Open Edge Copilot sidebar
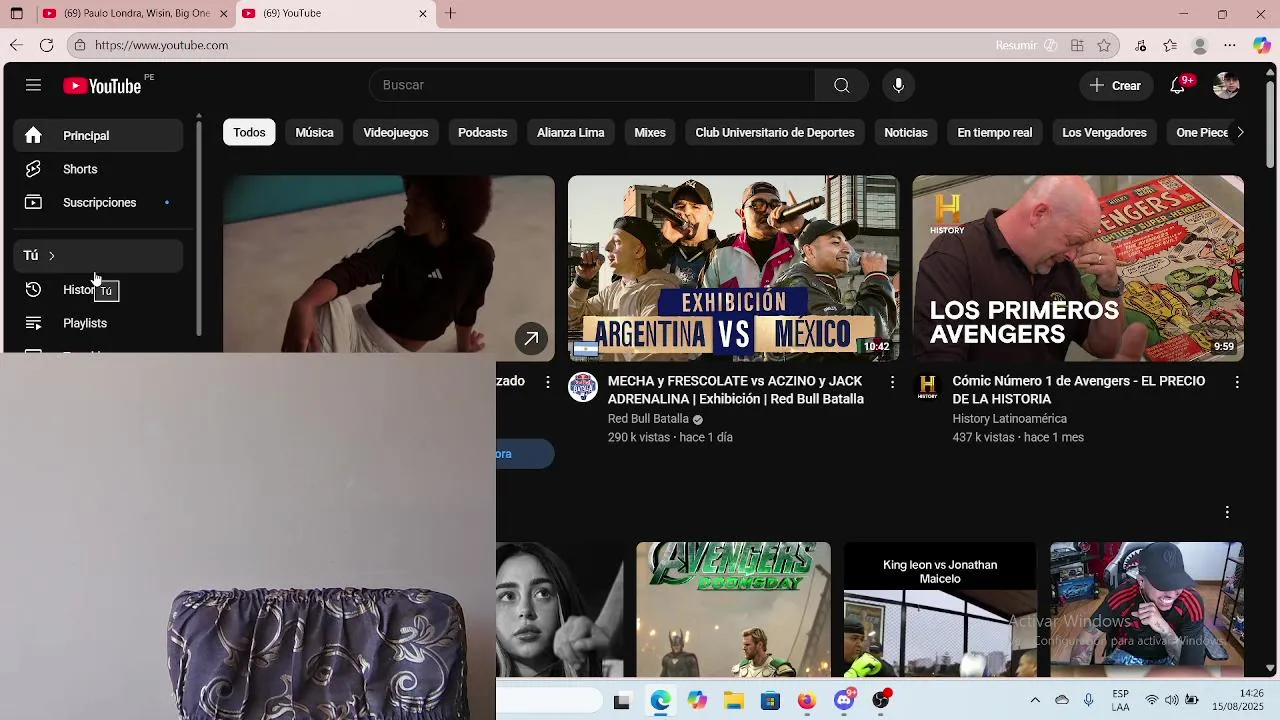The width and height of the screenshot is (1280, 720). [x=1262, y=45]
